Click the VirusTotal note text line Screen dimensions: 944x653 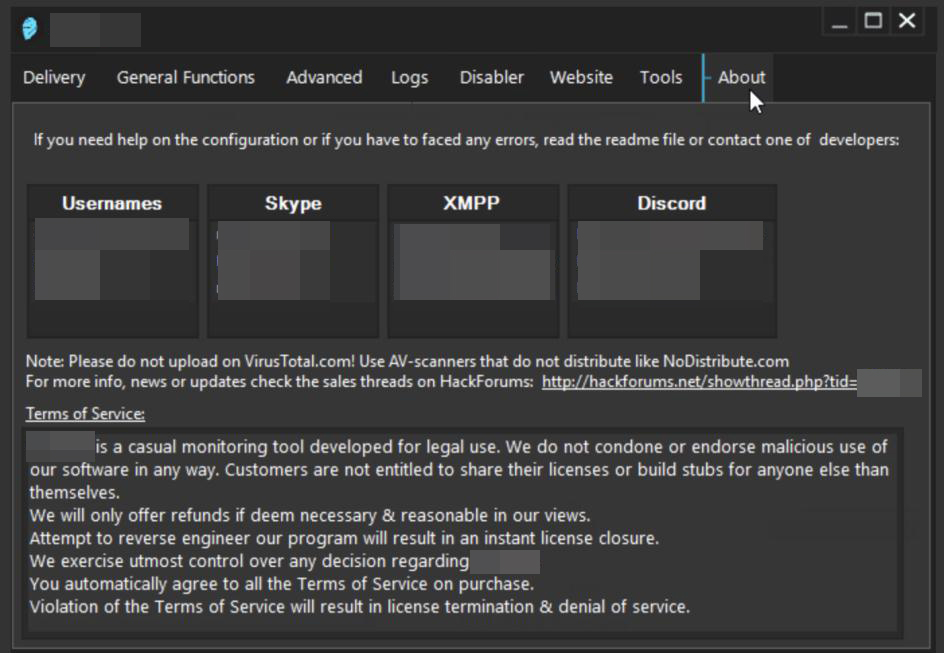pyautogui.click(x=407, y=361)
